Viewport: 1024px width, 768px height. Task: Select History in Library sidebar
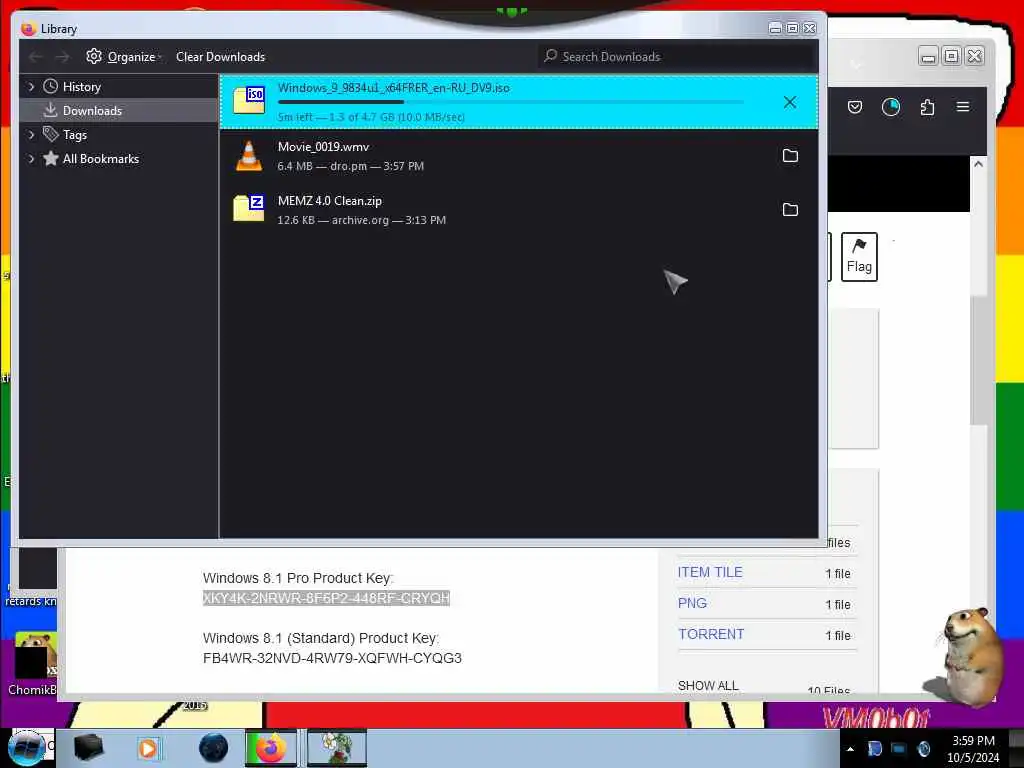pyautogui.click(x=82, y=87)
